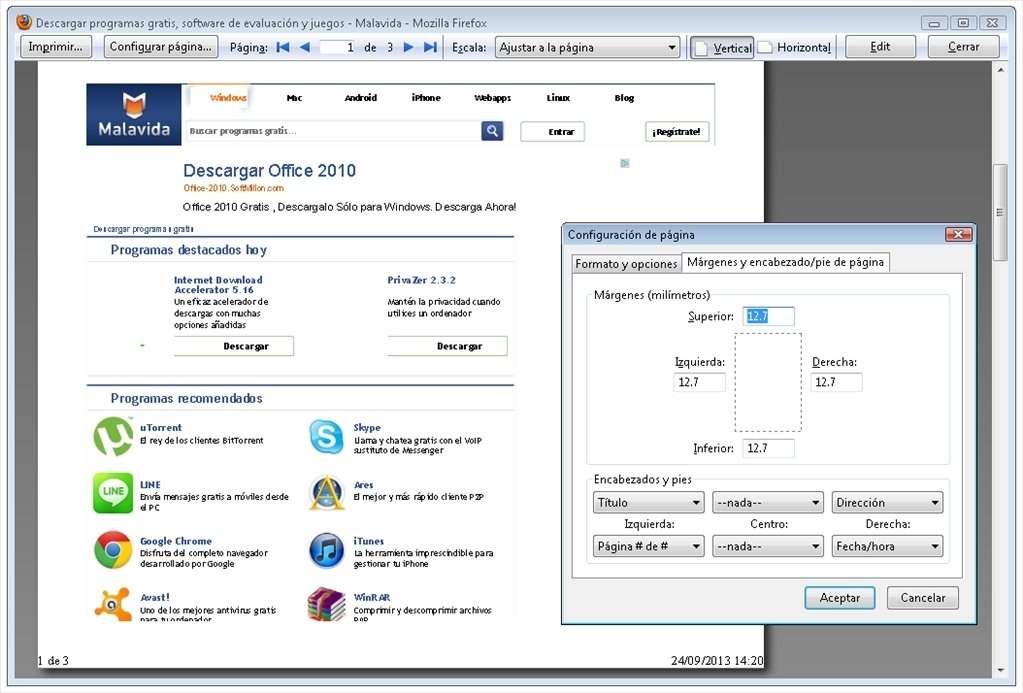Confirm page setup with Aceptar

(x=840, y=598)
